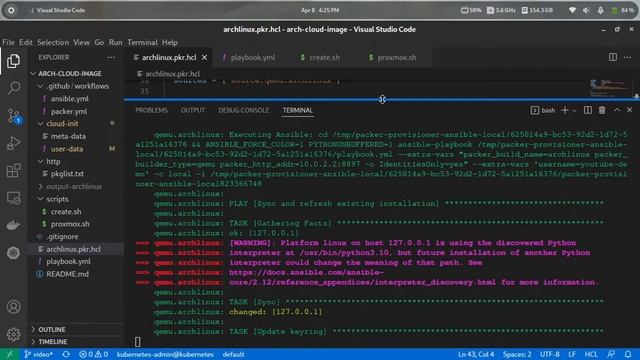
Task: Open Source Control view with badge
Action: click(13, 116)
